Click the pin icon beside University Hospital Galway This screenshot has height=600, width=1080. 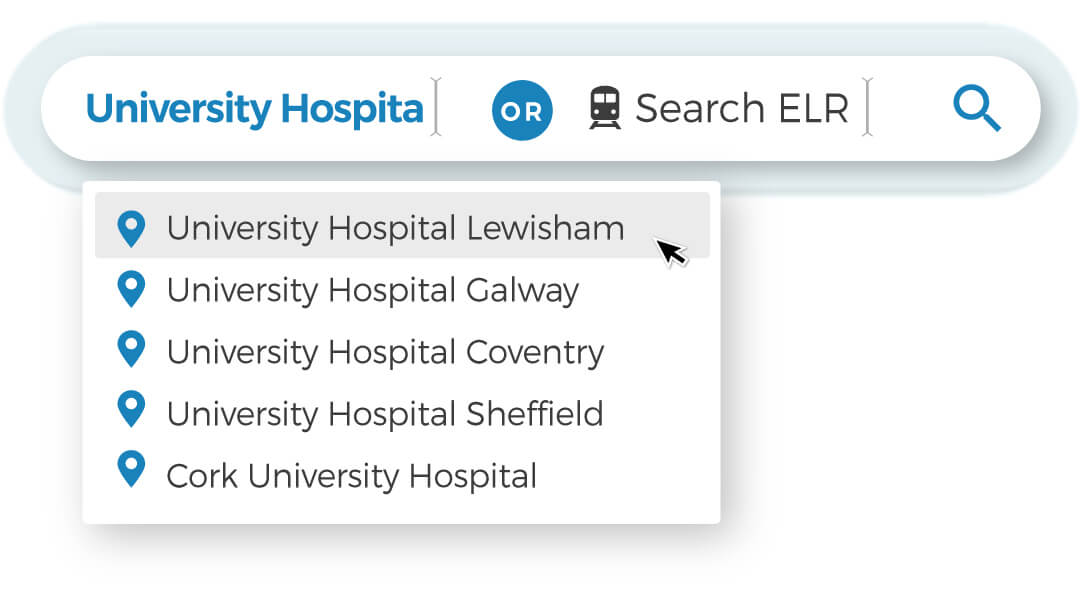[131, 290]
